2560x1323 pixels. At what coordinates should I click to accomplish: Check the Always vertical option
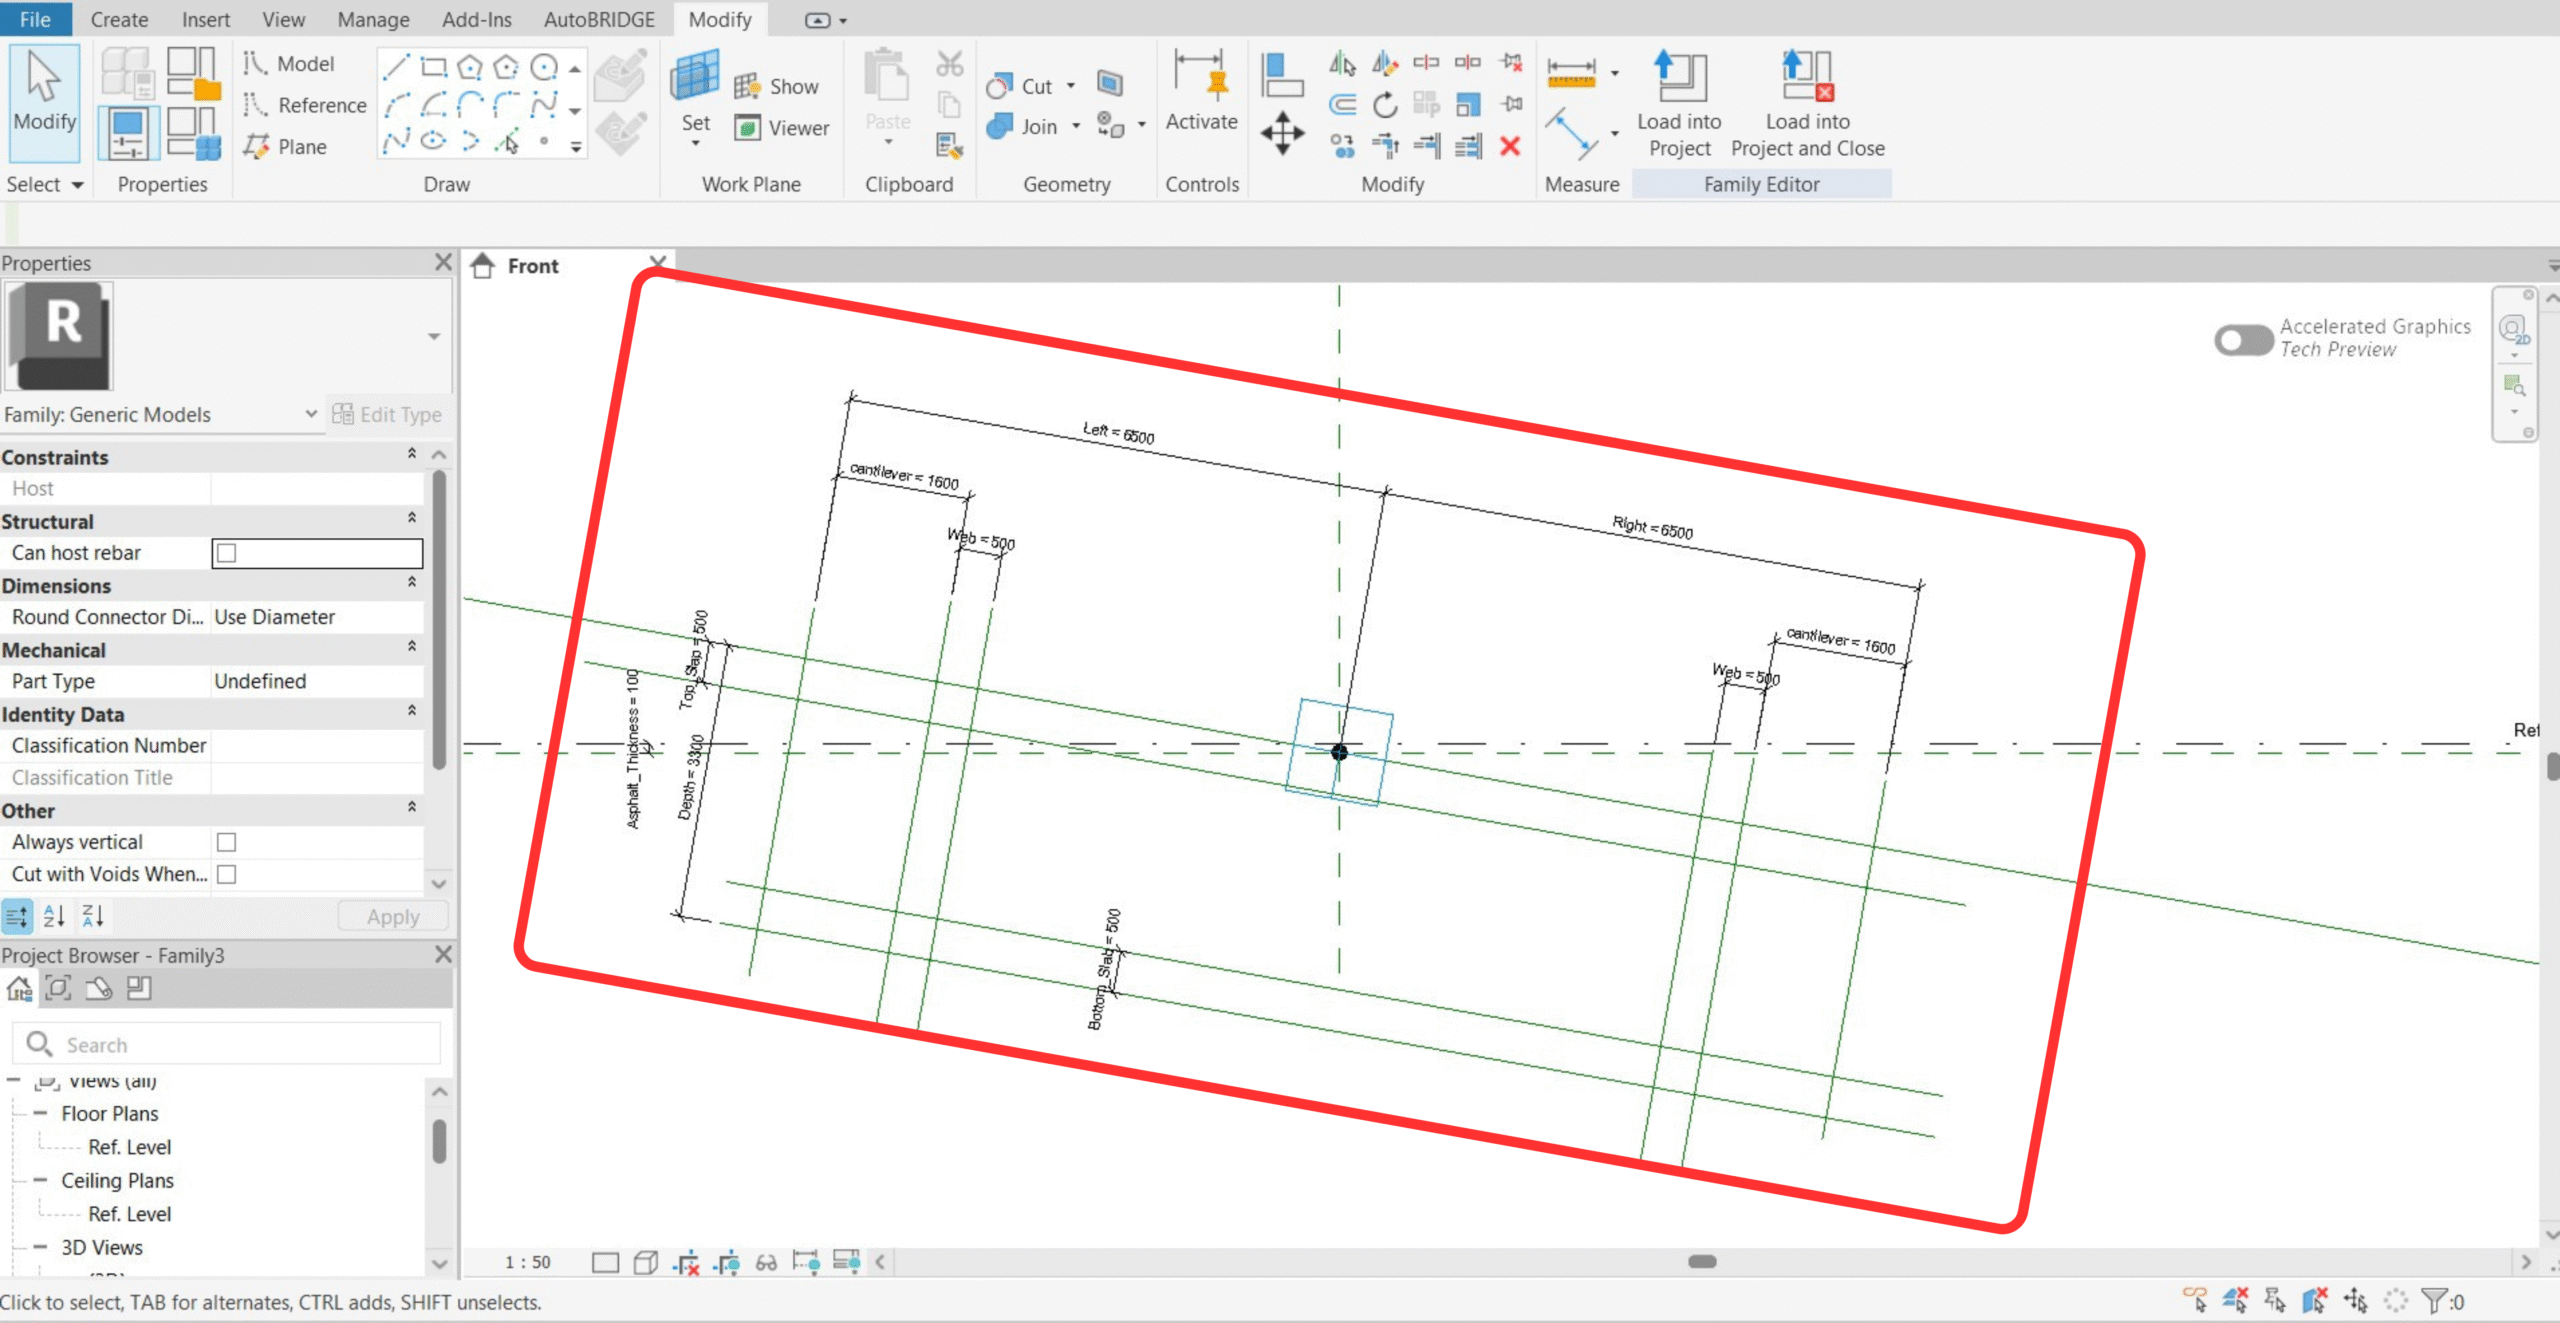(x=227, y=842)
